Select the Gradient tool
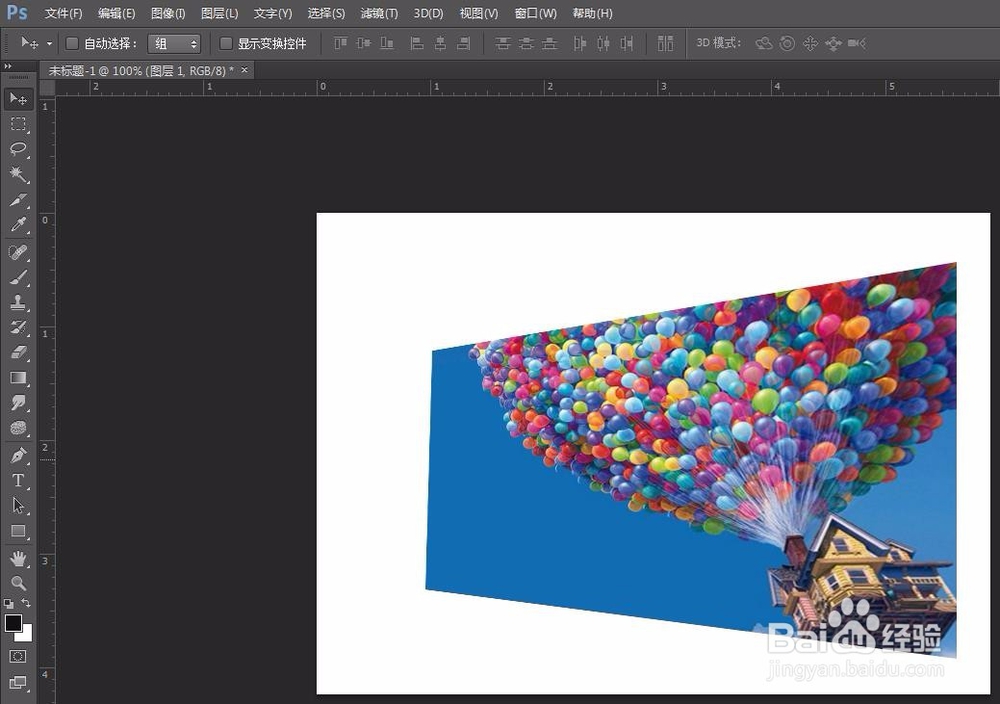Viewport: 1000px width, 704px height. click(x=18, y=378)
